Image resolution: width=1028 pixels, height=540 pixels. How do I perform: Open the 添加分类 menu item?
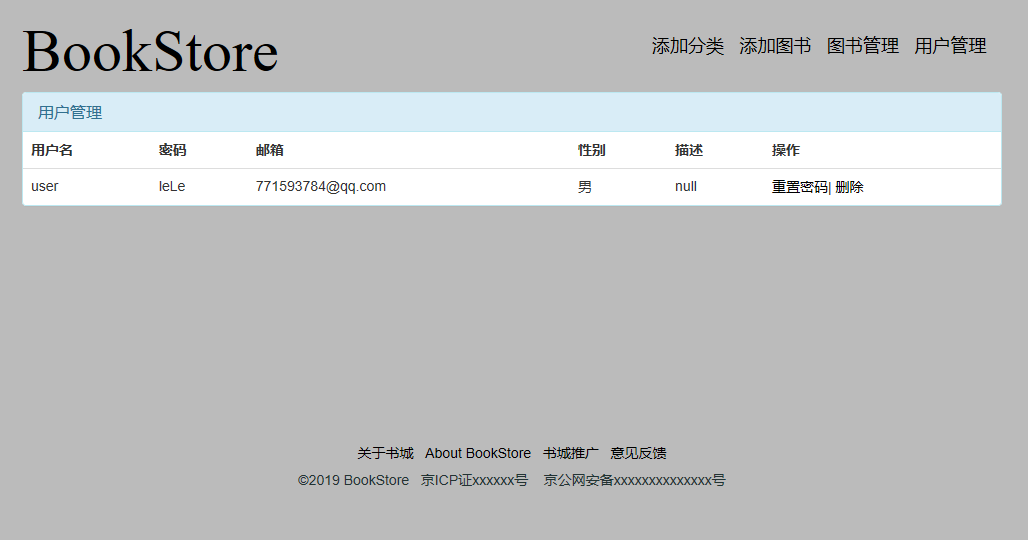tap(688, 46)
